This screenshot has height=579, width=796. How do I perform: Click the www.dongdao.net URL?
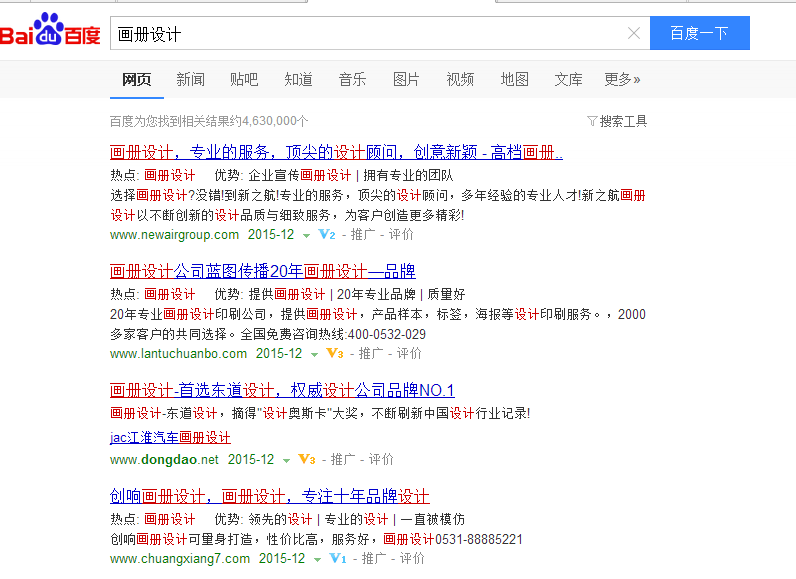coord(164,460)
